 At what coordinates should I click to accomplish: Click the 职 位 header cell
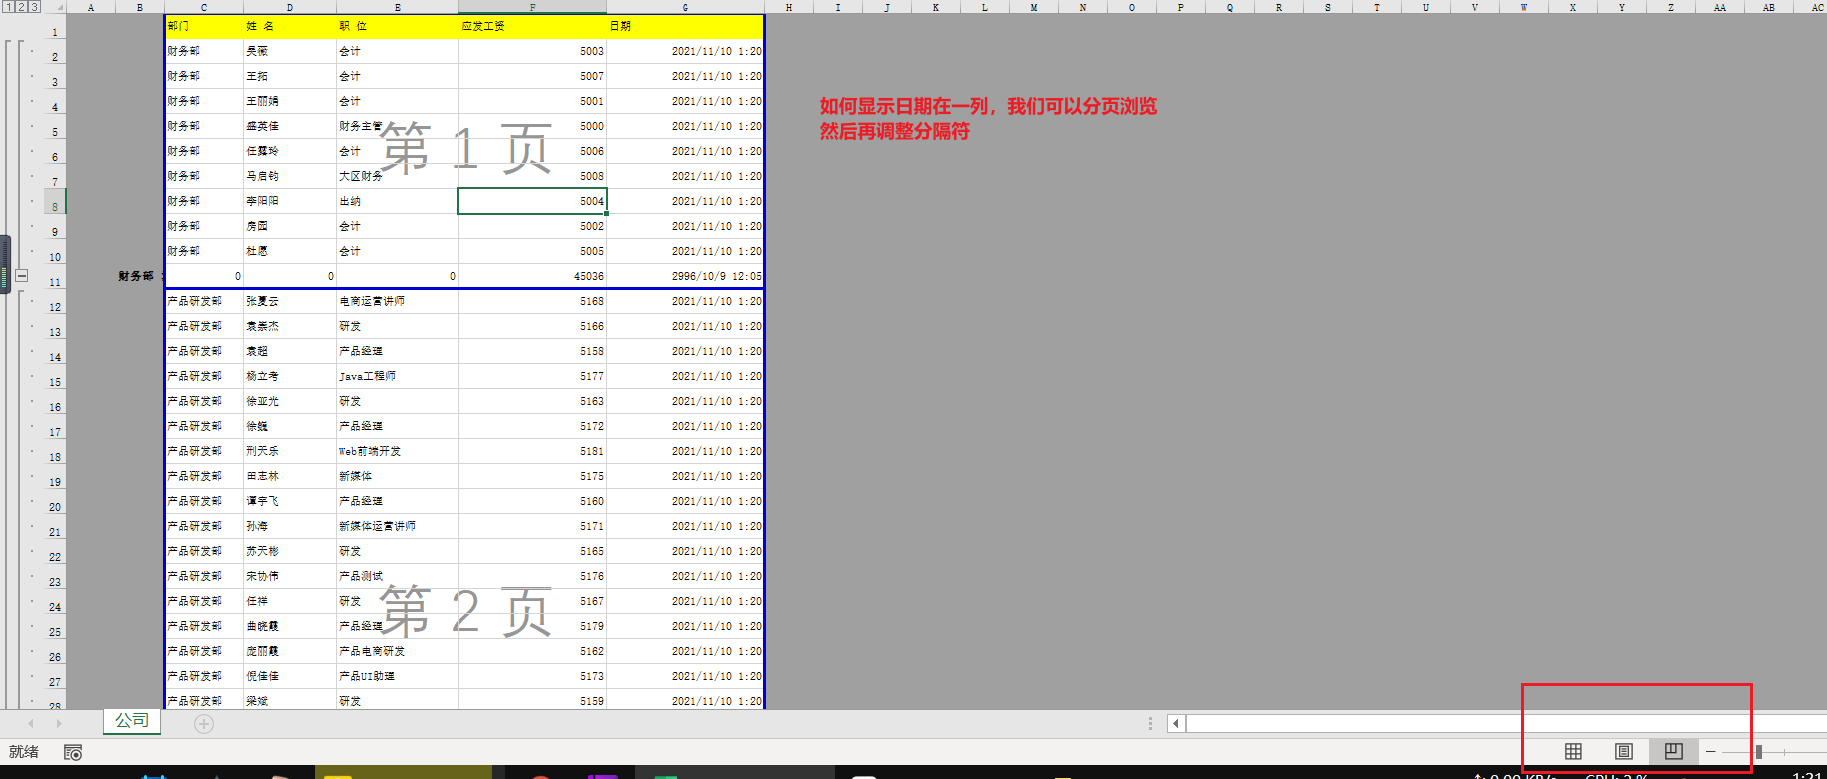[397, 26]
